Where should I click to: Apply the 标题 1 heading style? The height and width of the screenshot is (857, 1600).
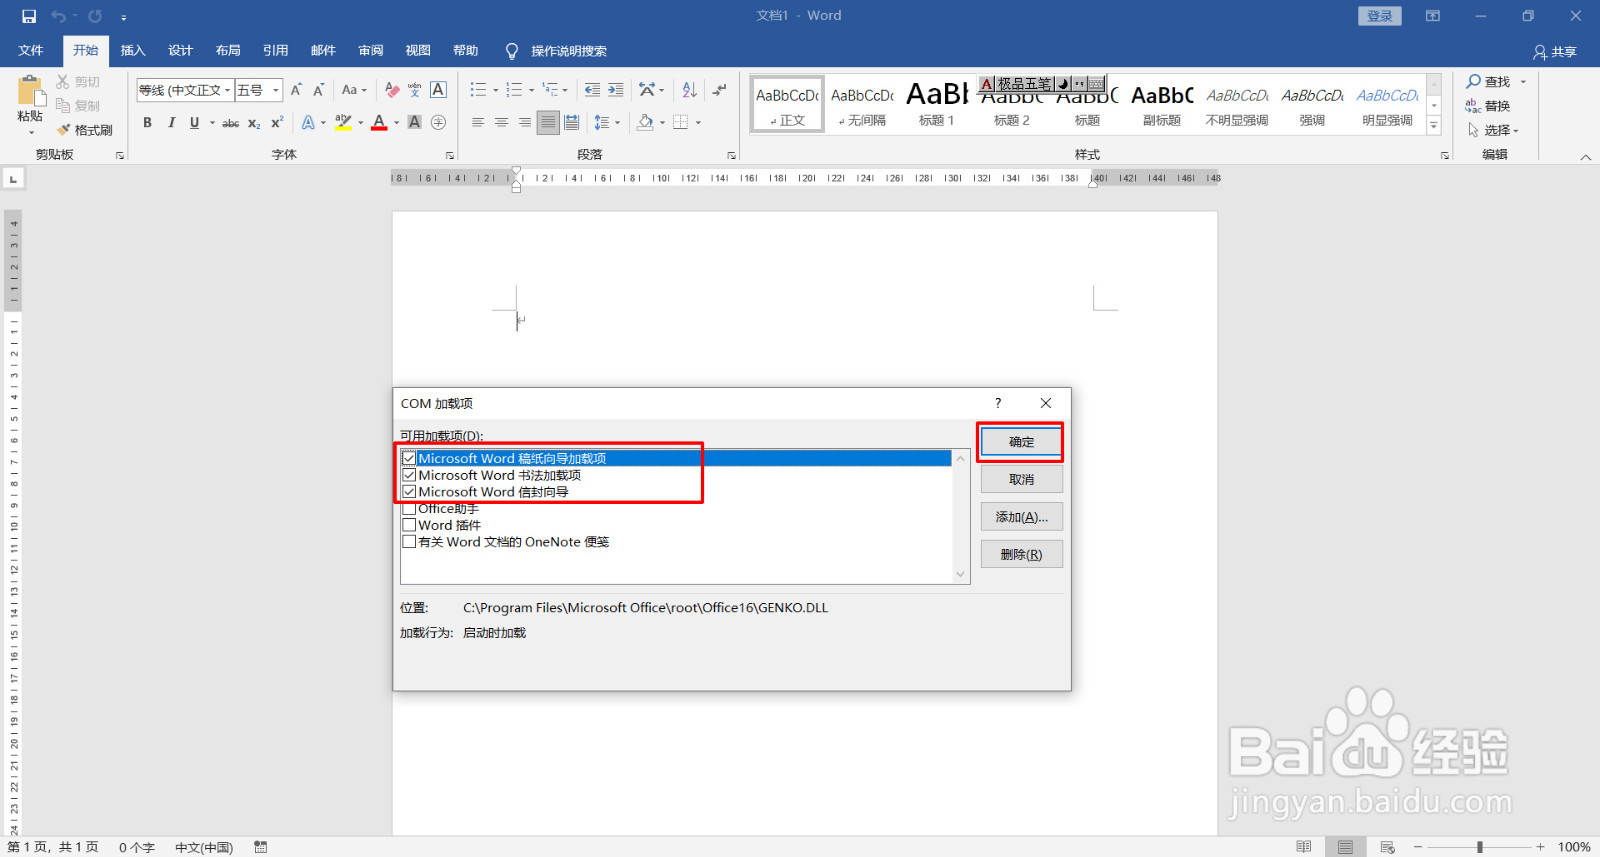[x=936, y=103]
